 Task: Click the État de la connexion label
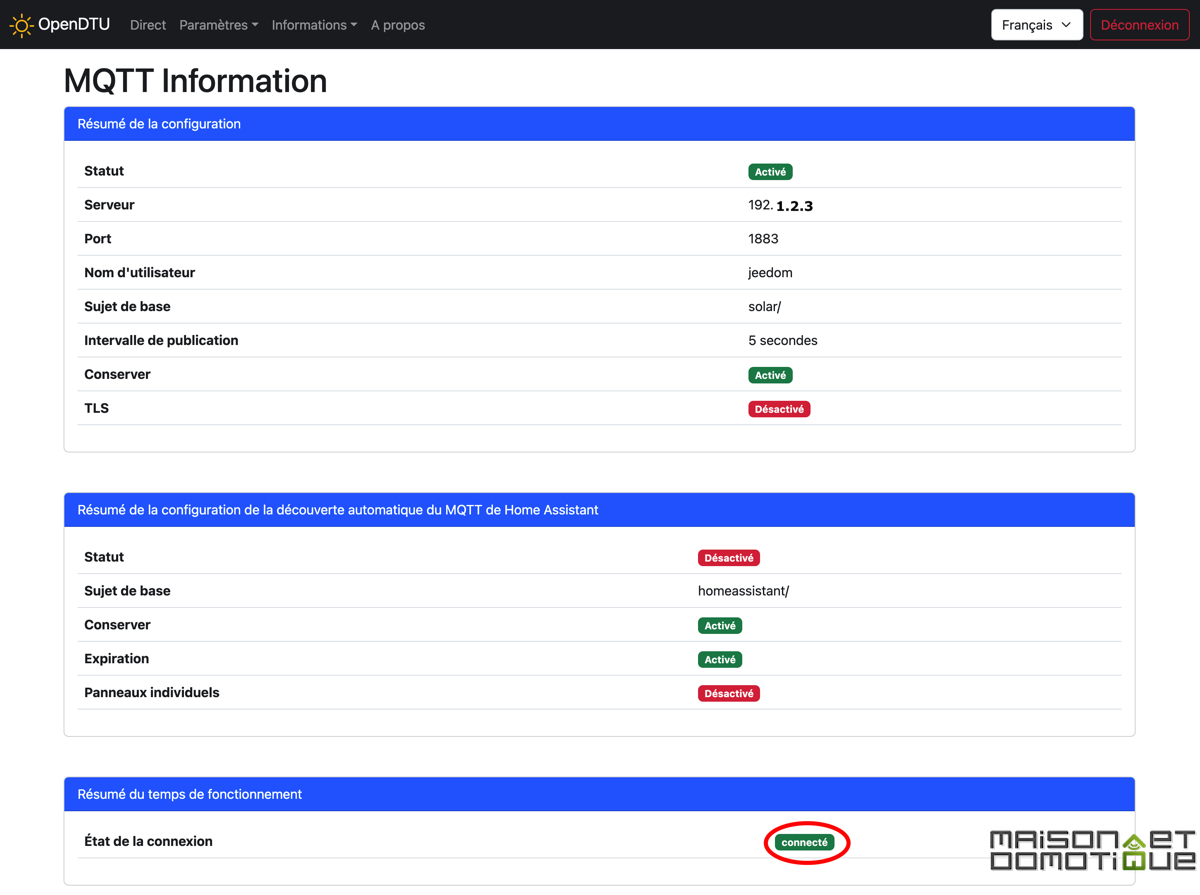click(x=148, y=841)
